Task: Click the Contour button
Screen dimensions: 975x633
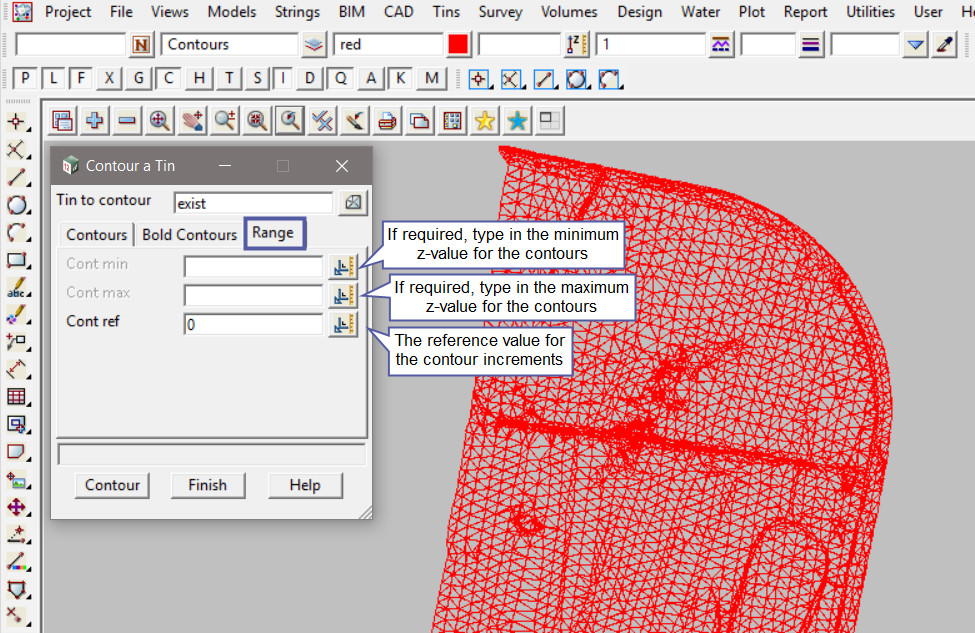Action: click(x=112, y=485)
